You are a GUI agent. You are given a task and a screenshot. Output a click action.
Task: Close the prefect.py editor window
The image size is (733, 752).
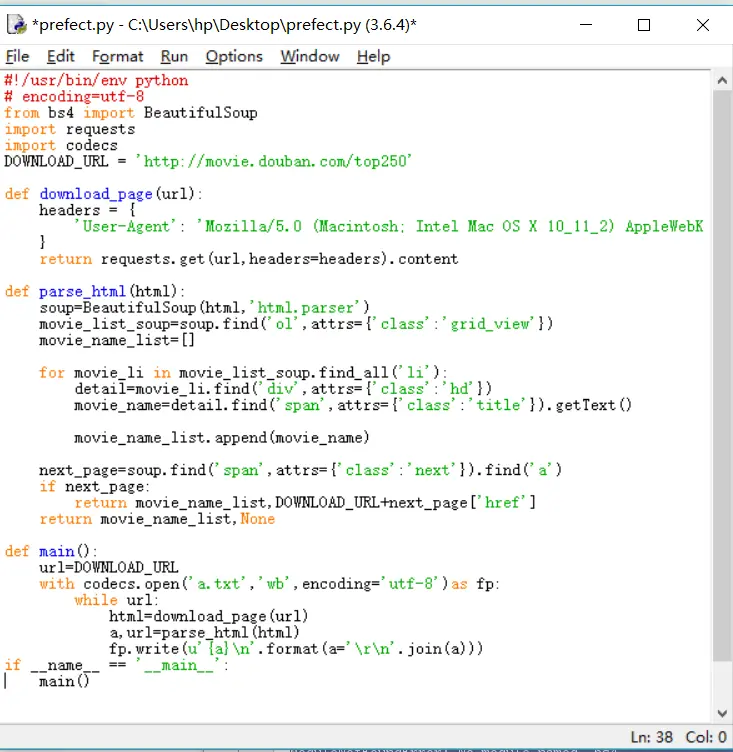tap(703, 24)
